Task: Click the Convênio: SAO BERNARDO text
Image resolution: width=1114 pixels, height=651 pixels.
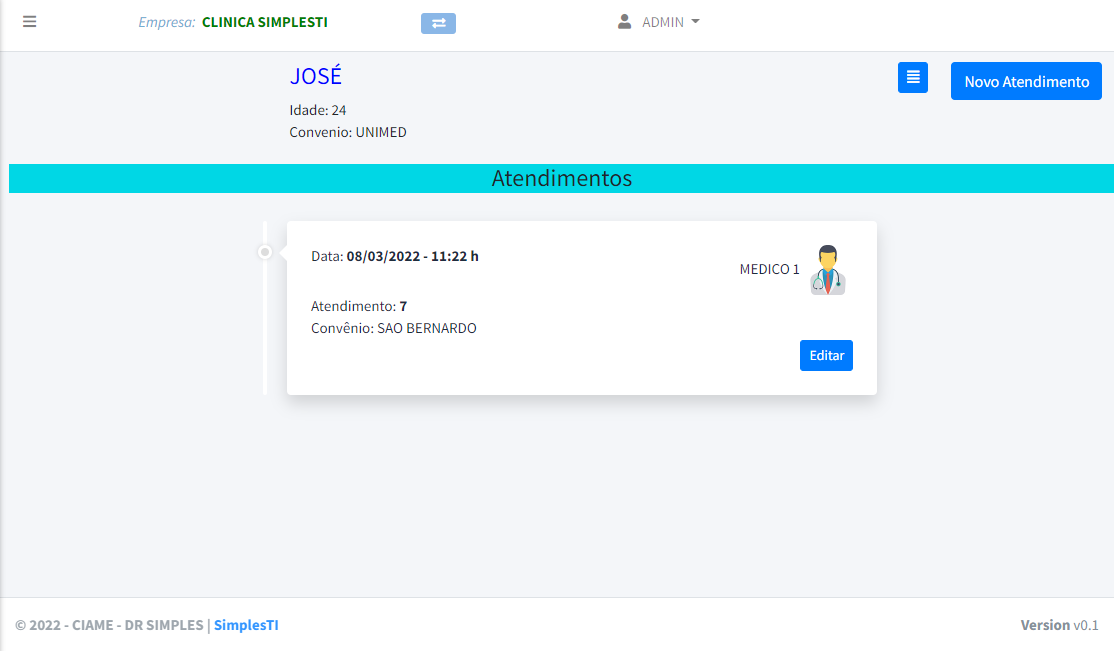Action: tap(394, 328)
